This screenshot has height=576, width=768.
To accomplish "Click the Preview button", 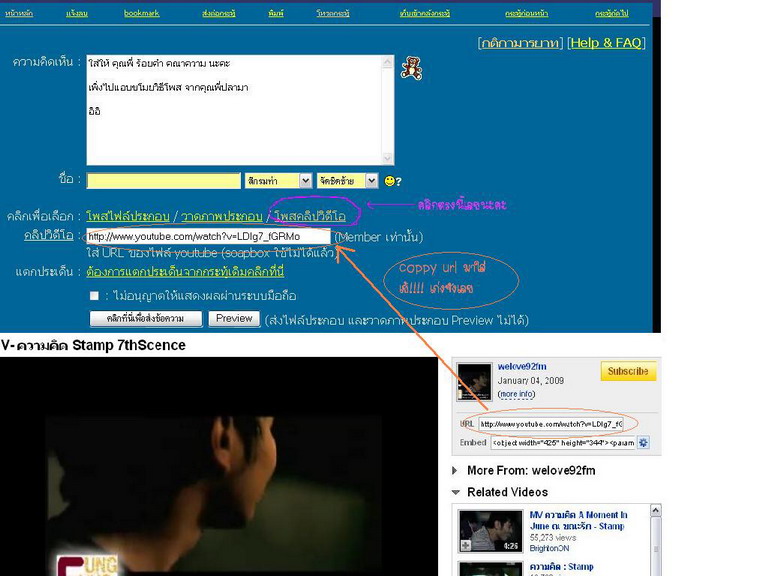I will (x=234, y=318).
